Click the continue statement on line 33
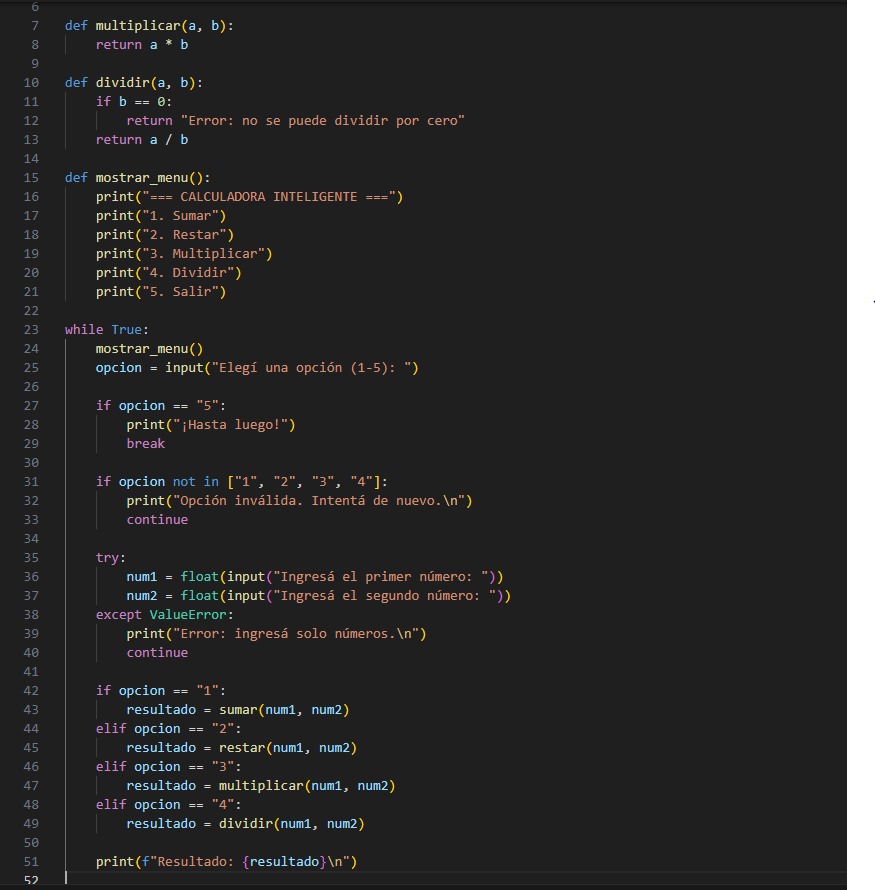This screenshot has height=890, width=875. click(155, 519)
